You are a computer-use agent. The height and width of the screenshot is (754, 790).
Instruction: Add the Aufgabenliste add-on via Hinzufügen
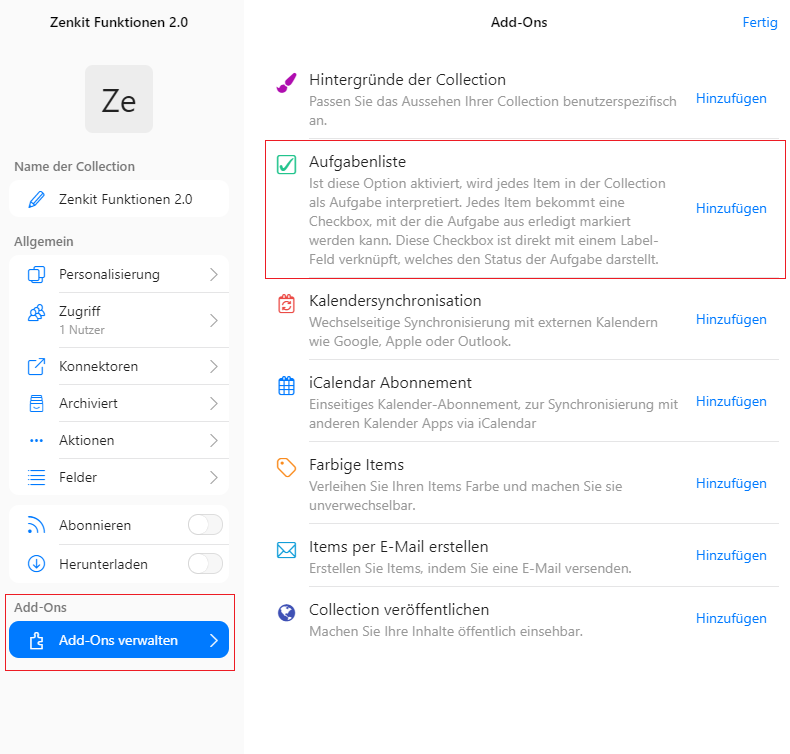731,209
